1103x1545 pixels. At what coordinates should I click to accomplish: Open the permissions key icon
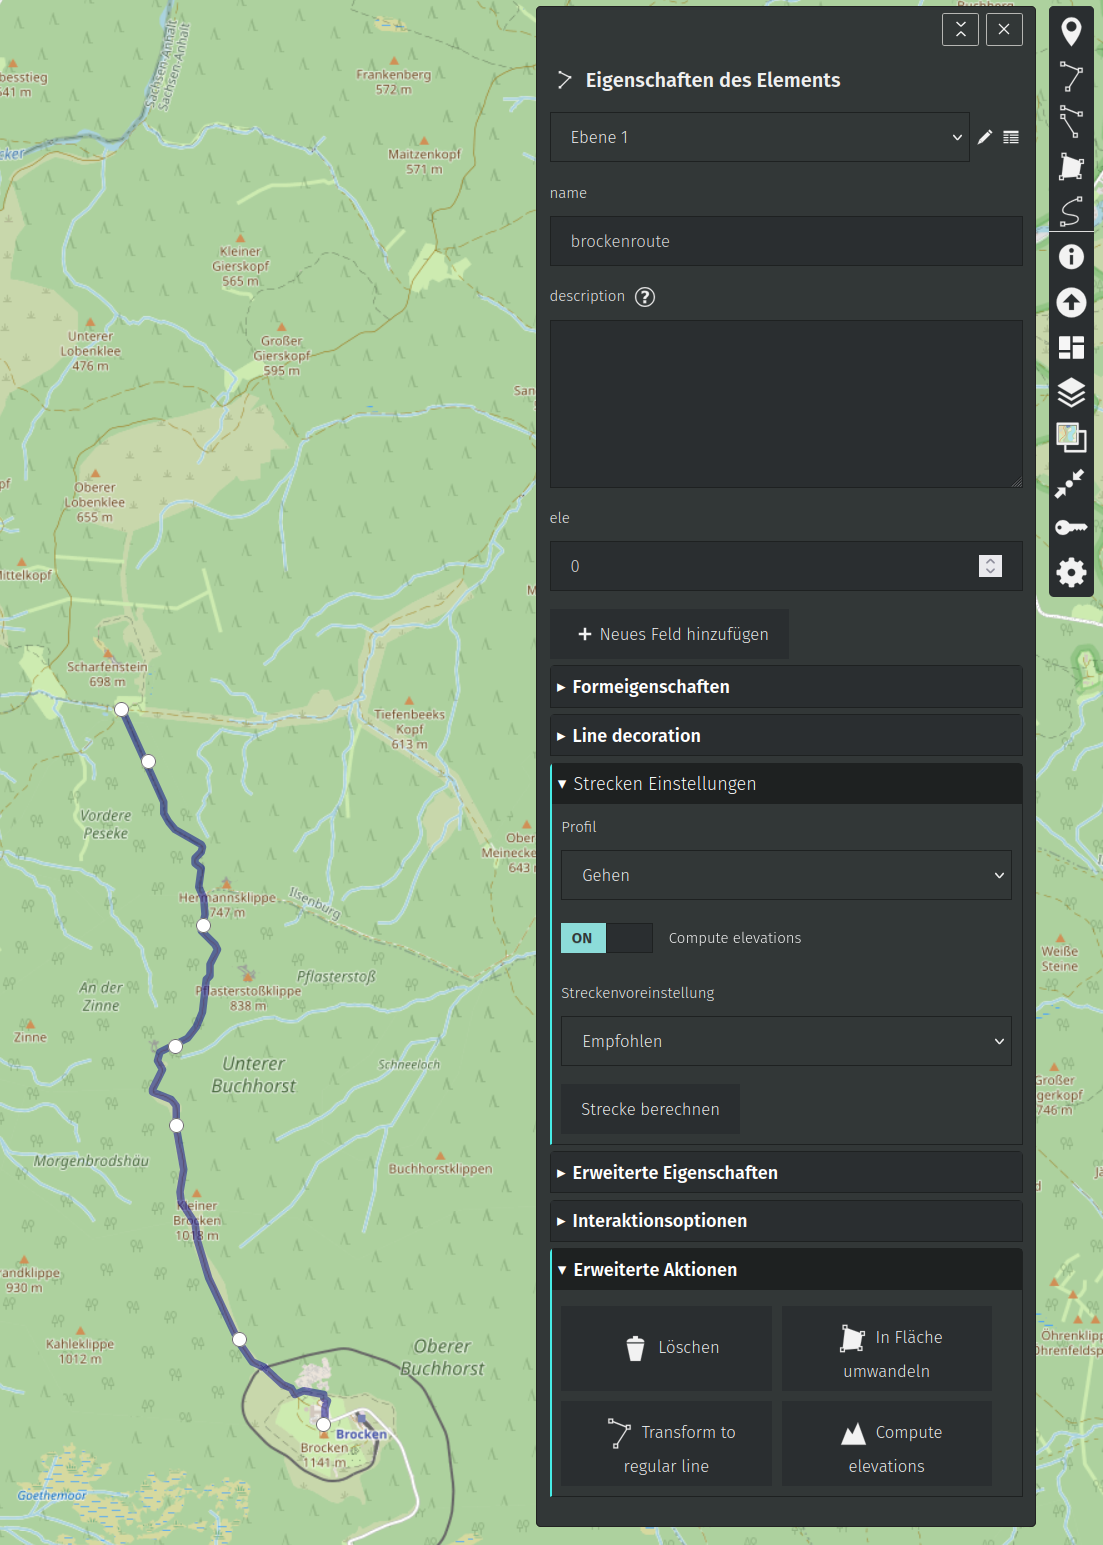point(1071,527)
